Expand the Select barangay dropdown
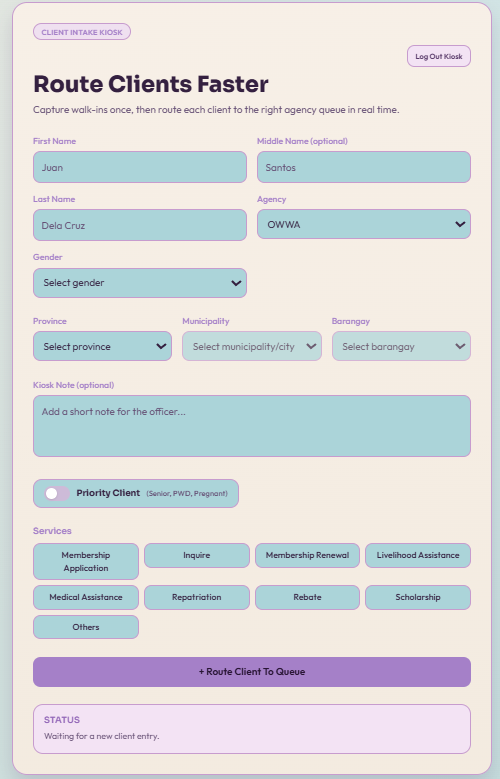Screen dimensions: 500x779 tap(401, 346)
